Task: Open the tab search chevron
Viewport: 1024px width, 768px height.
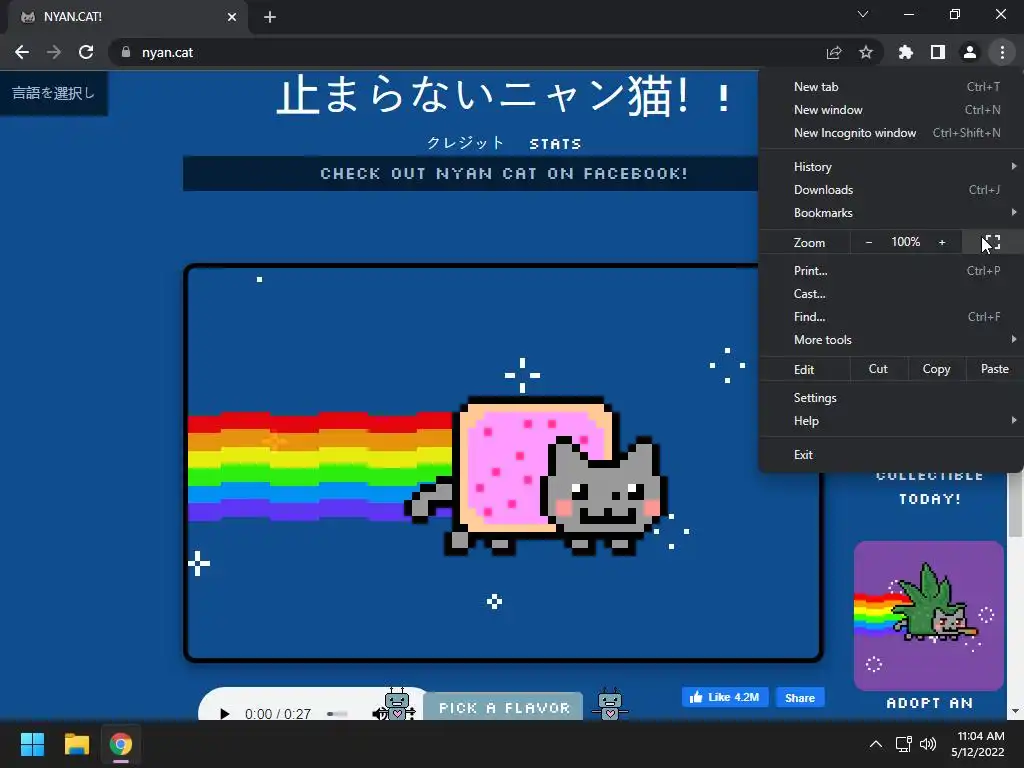Action: (x=863, y=14)
